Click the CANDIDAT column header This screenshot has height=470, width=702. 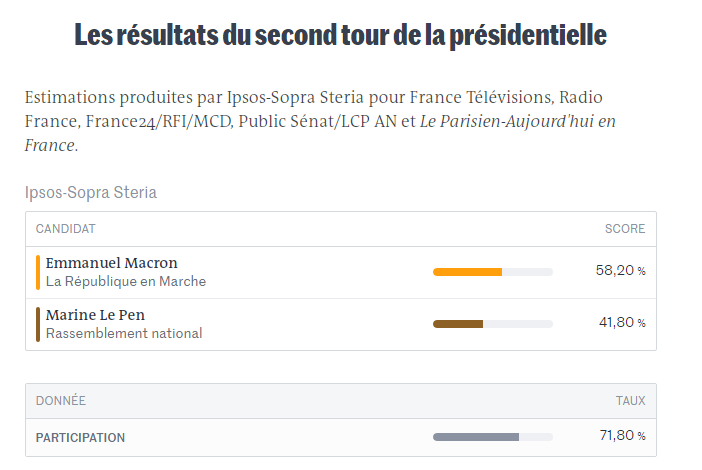tap(65, 229)
